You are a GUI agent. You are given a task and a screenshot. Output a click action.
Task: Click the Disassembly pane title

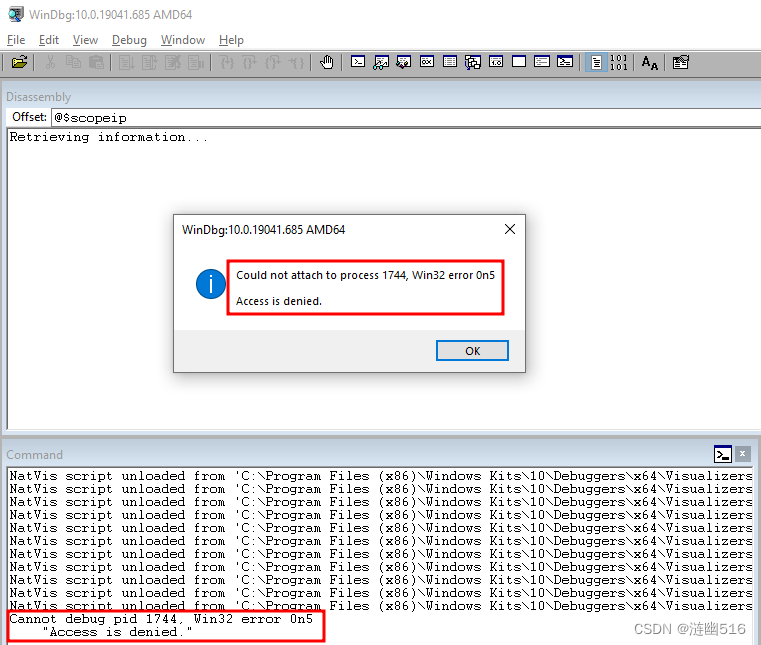click(38, 97)
